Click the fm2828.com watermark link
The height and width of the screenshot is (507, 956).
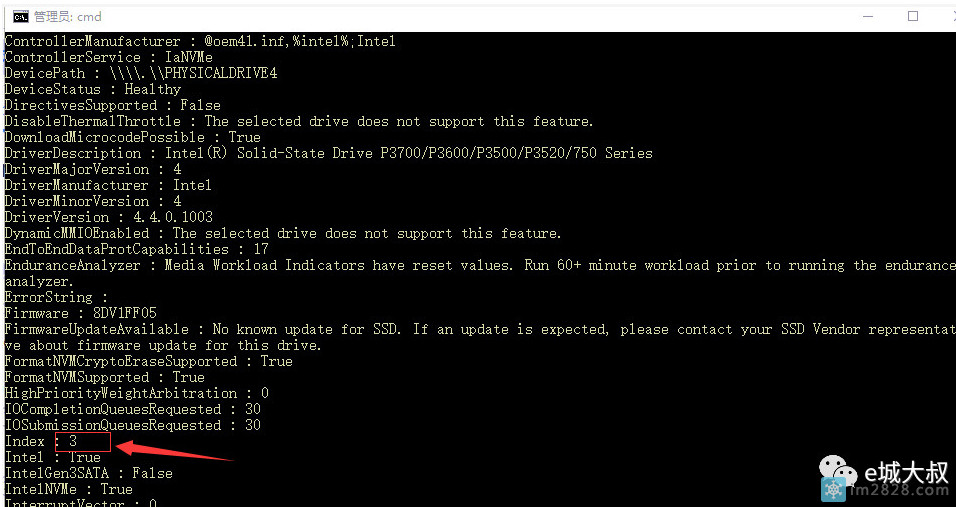tap(899, 492)
